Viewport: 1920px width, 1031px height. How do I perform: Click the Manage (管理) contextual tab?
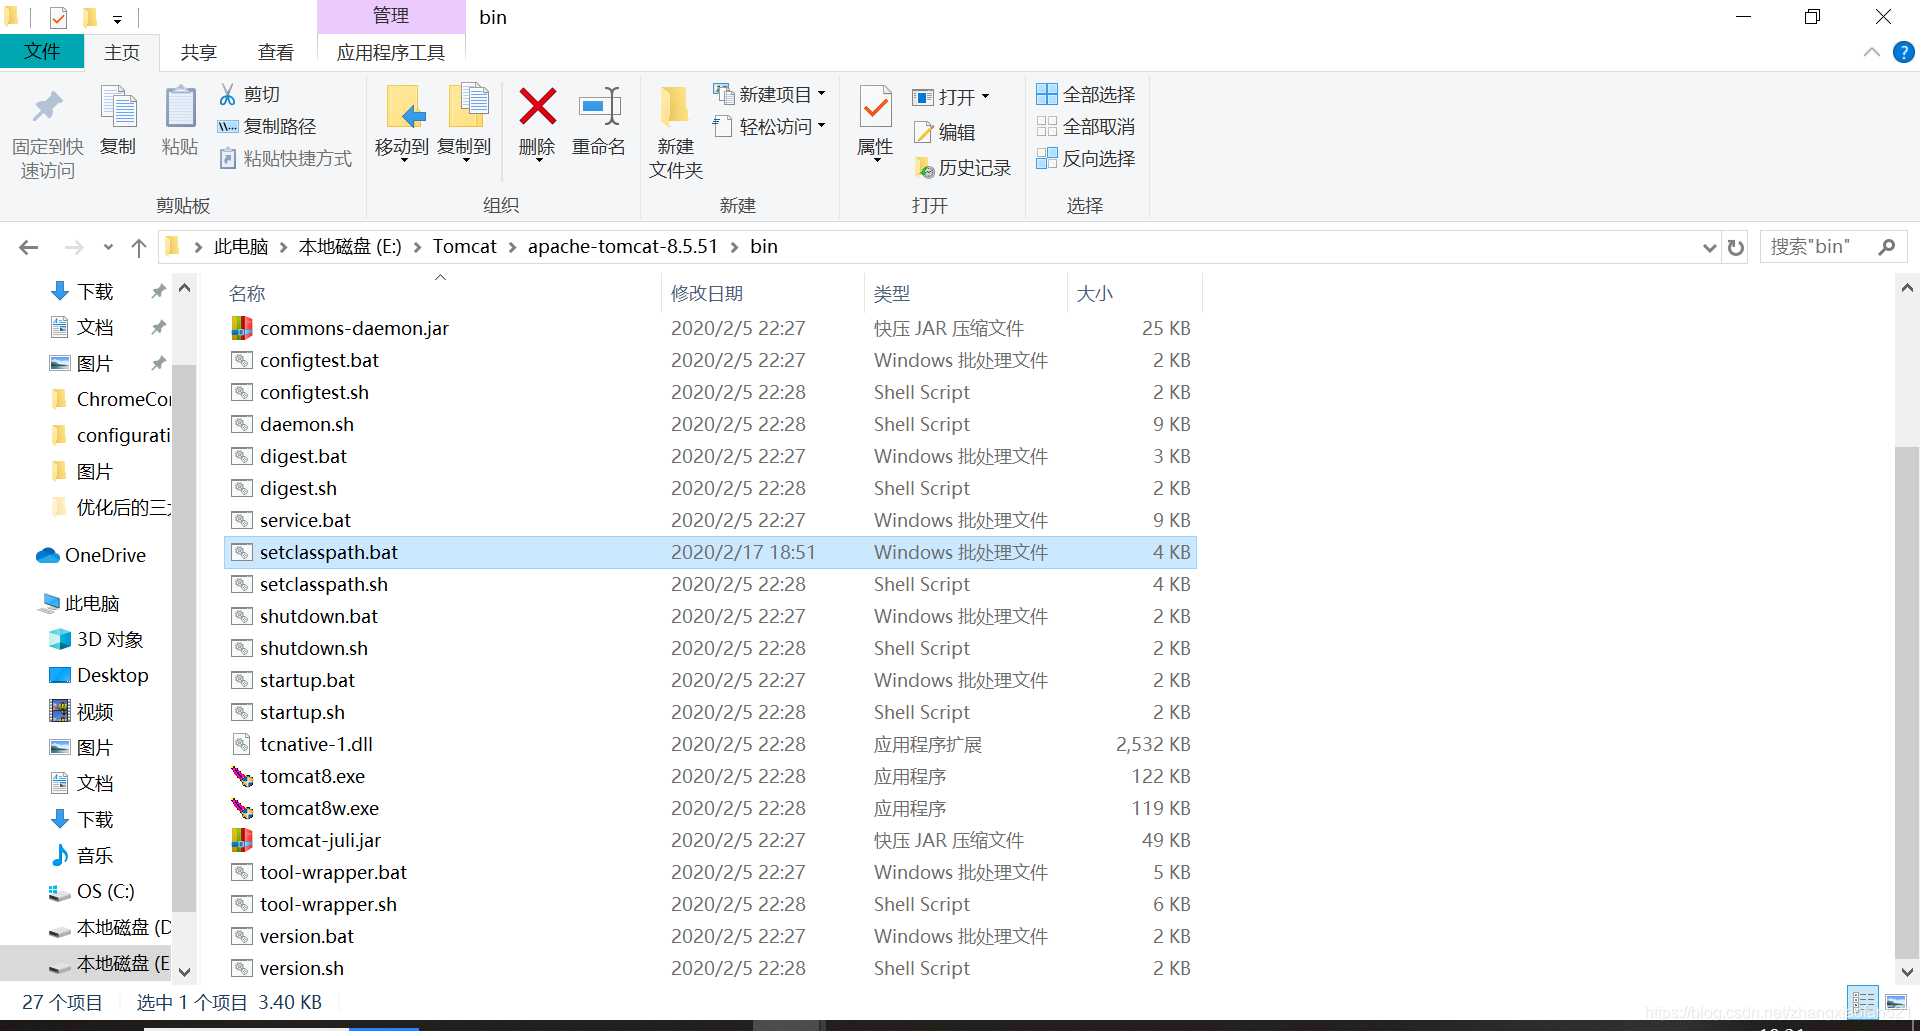(x=391, y=16)
